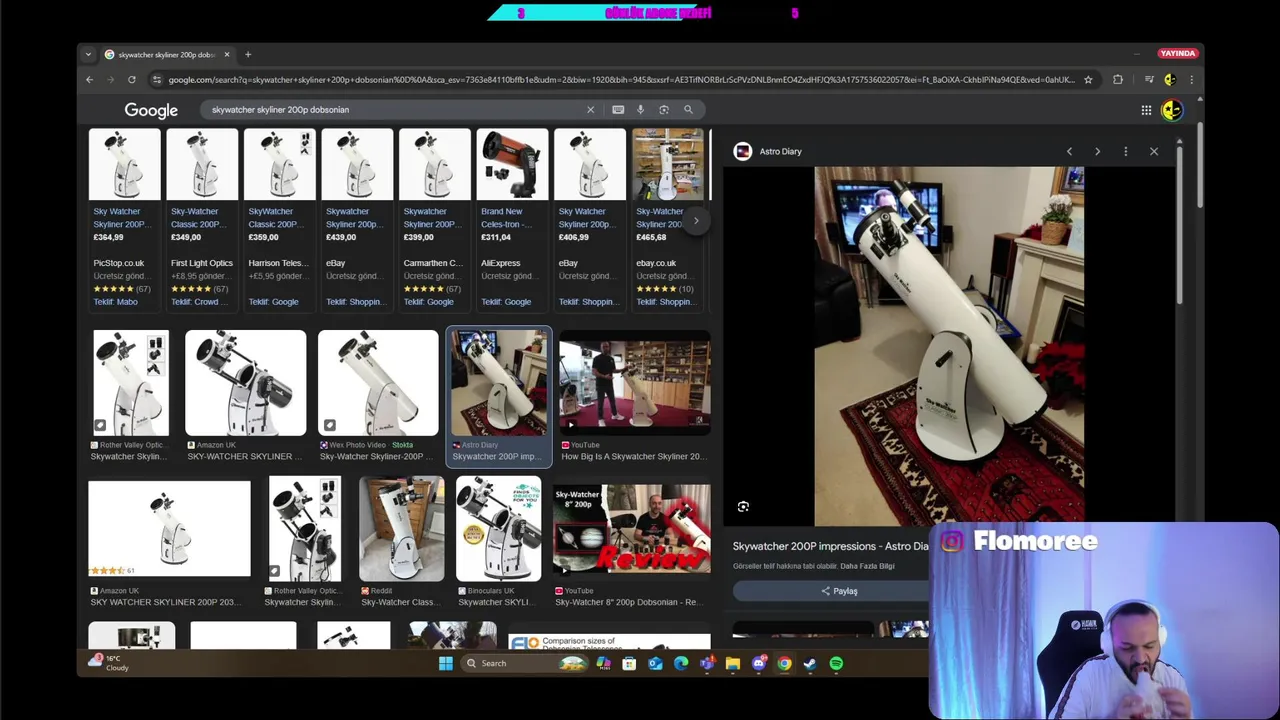
Task: Open Carmarthen £399,00 Skywatcher listing
Action: click(x=435, y=219)
